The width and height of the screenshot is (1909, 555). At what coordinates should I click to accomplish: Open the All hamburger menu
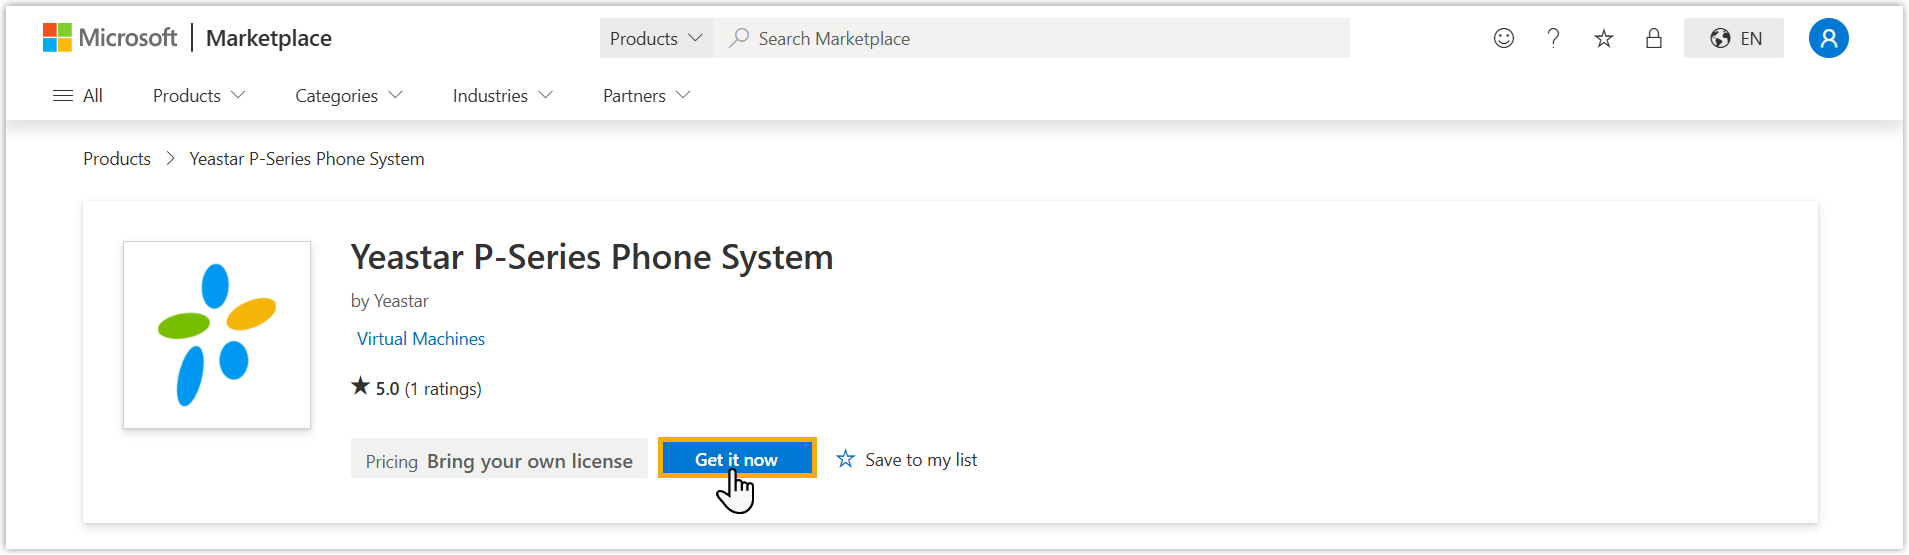tap(77, 96)
